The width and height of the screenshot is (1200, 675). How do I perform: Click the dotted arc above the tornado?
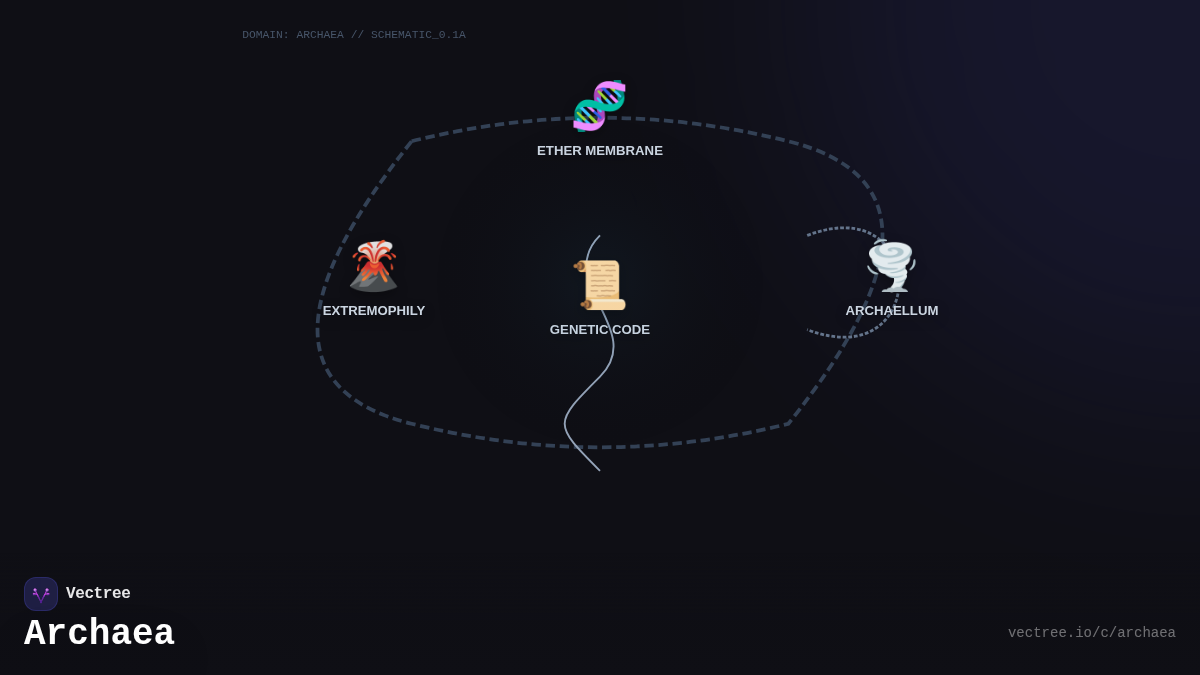point(840,228)
